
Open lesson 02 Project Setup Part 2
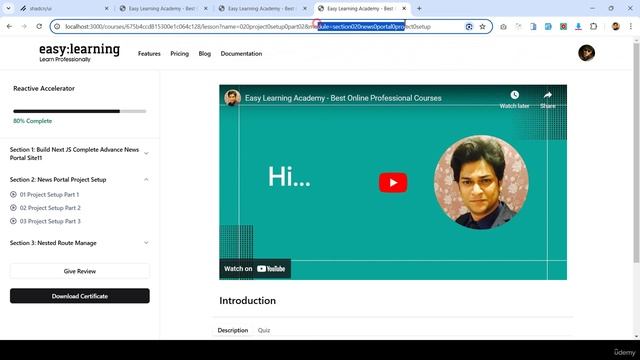[50, 208]
